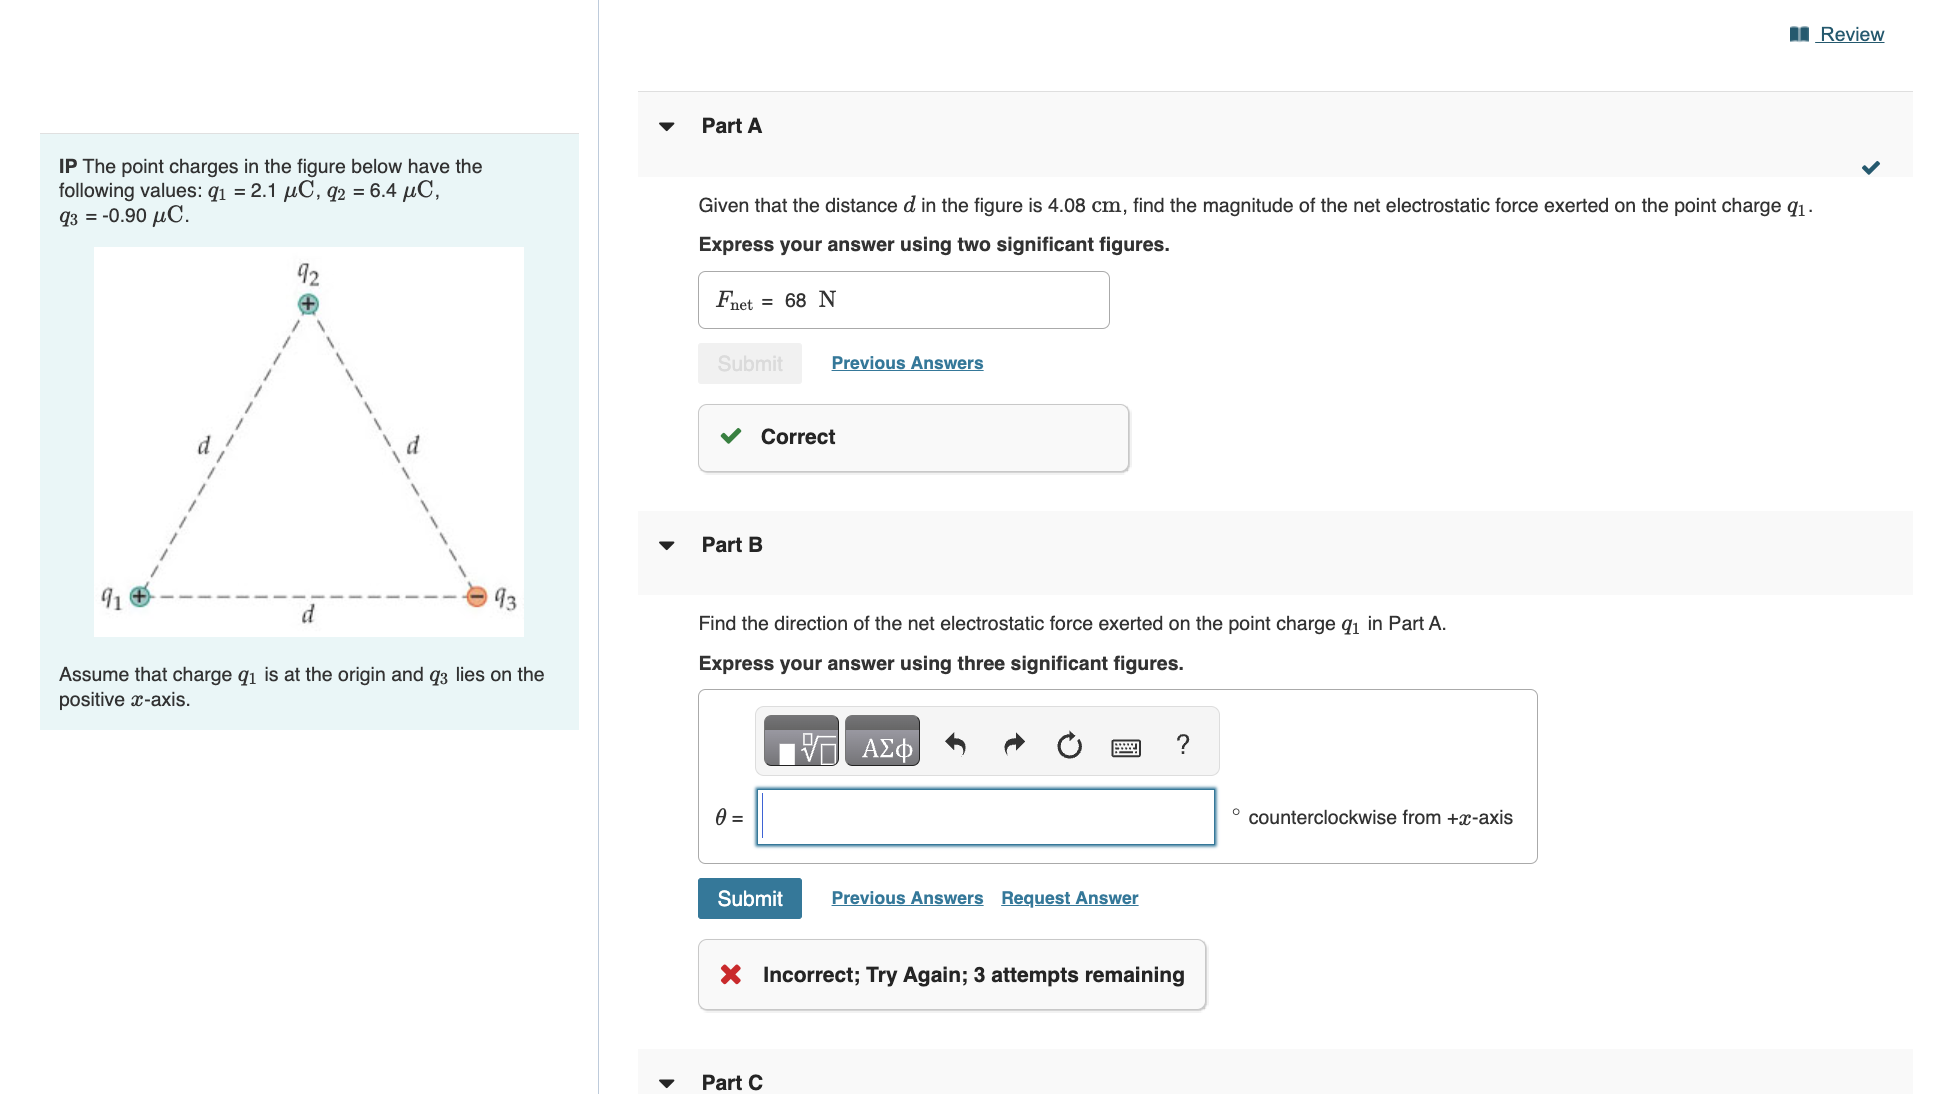The width and height of the screenshot is (1946, 1094).
Task: Click the red X on the incorrect message
Action: pos(730,974)
